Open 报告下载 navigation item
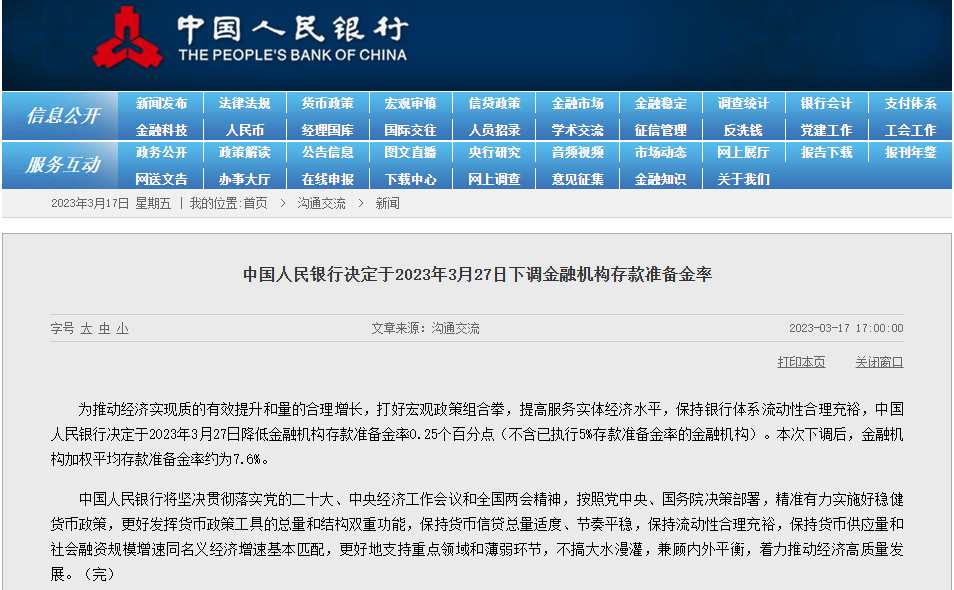 coord(826,152)
